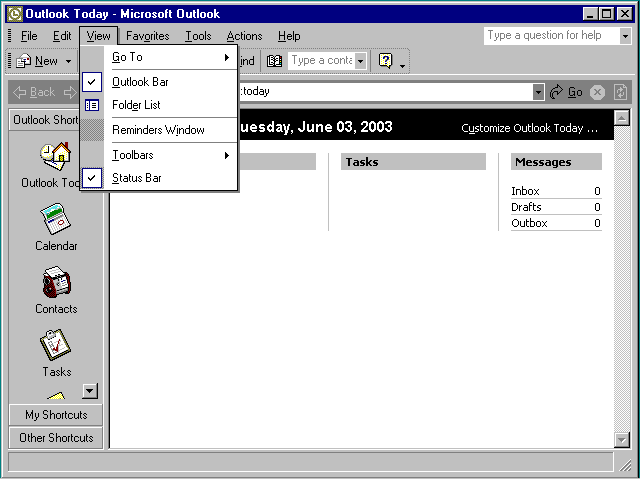
Task: Click the Folder List icon in menu
Action: [x=92, y=105]
